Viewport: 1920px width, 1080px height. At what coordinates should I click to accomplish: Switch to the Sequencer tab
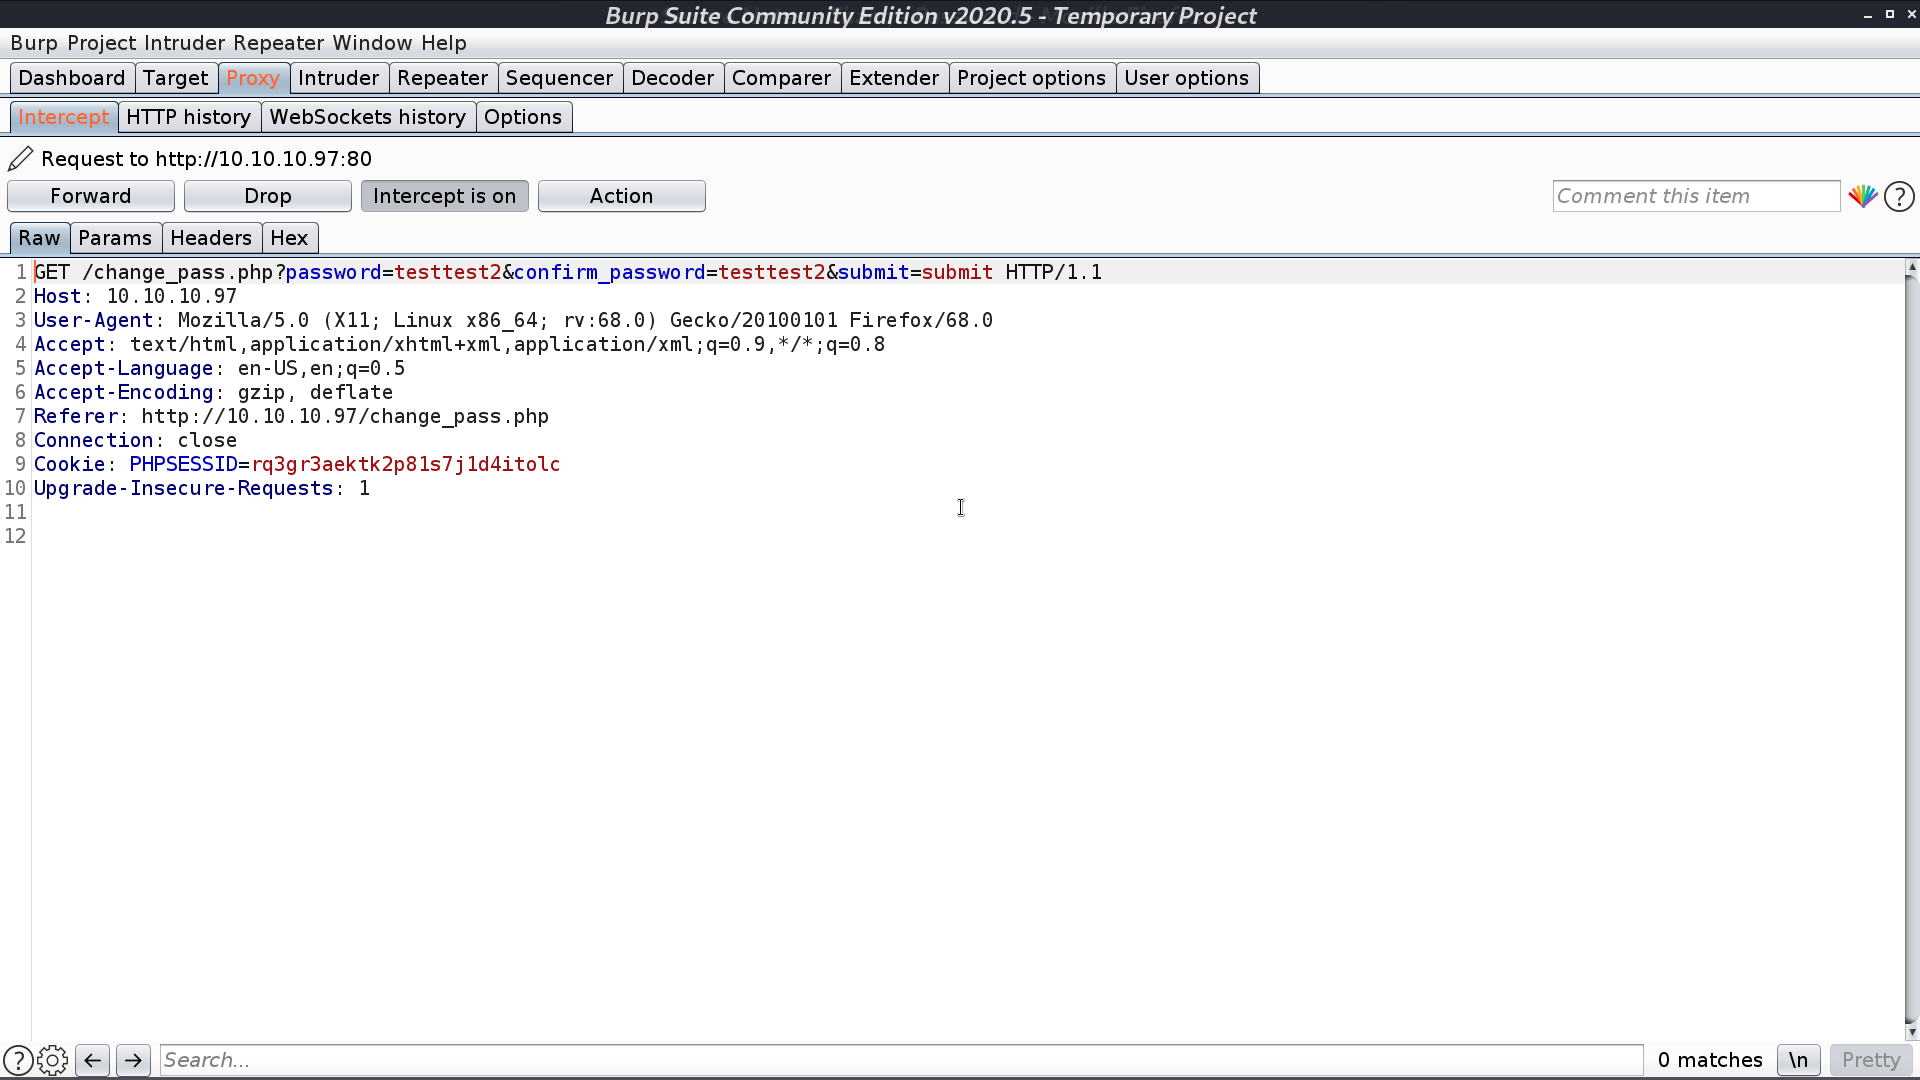point(559,78)
